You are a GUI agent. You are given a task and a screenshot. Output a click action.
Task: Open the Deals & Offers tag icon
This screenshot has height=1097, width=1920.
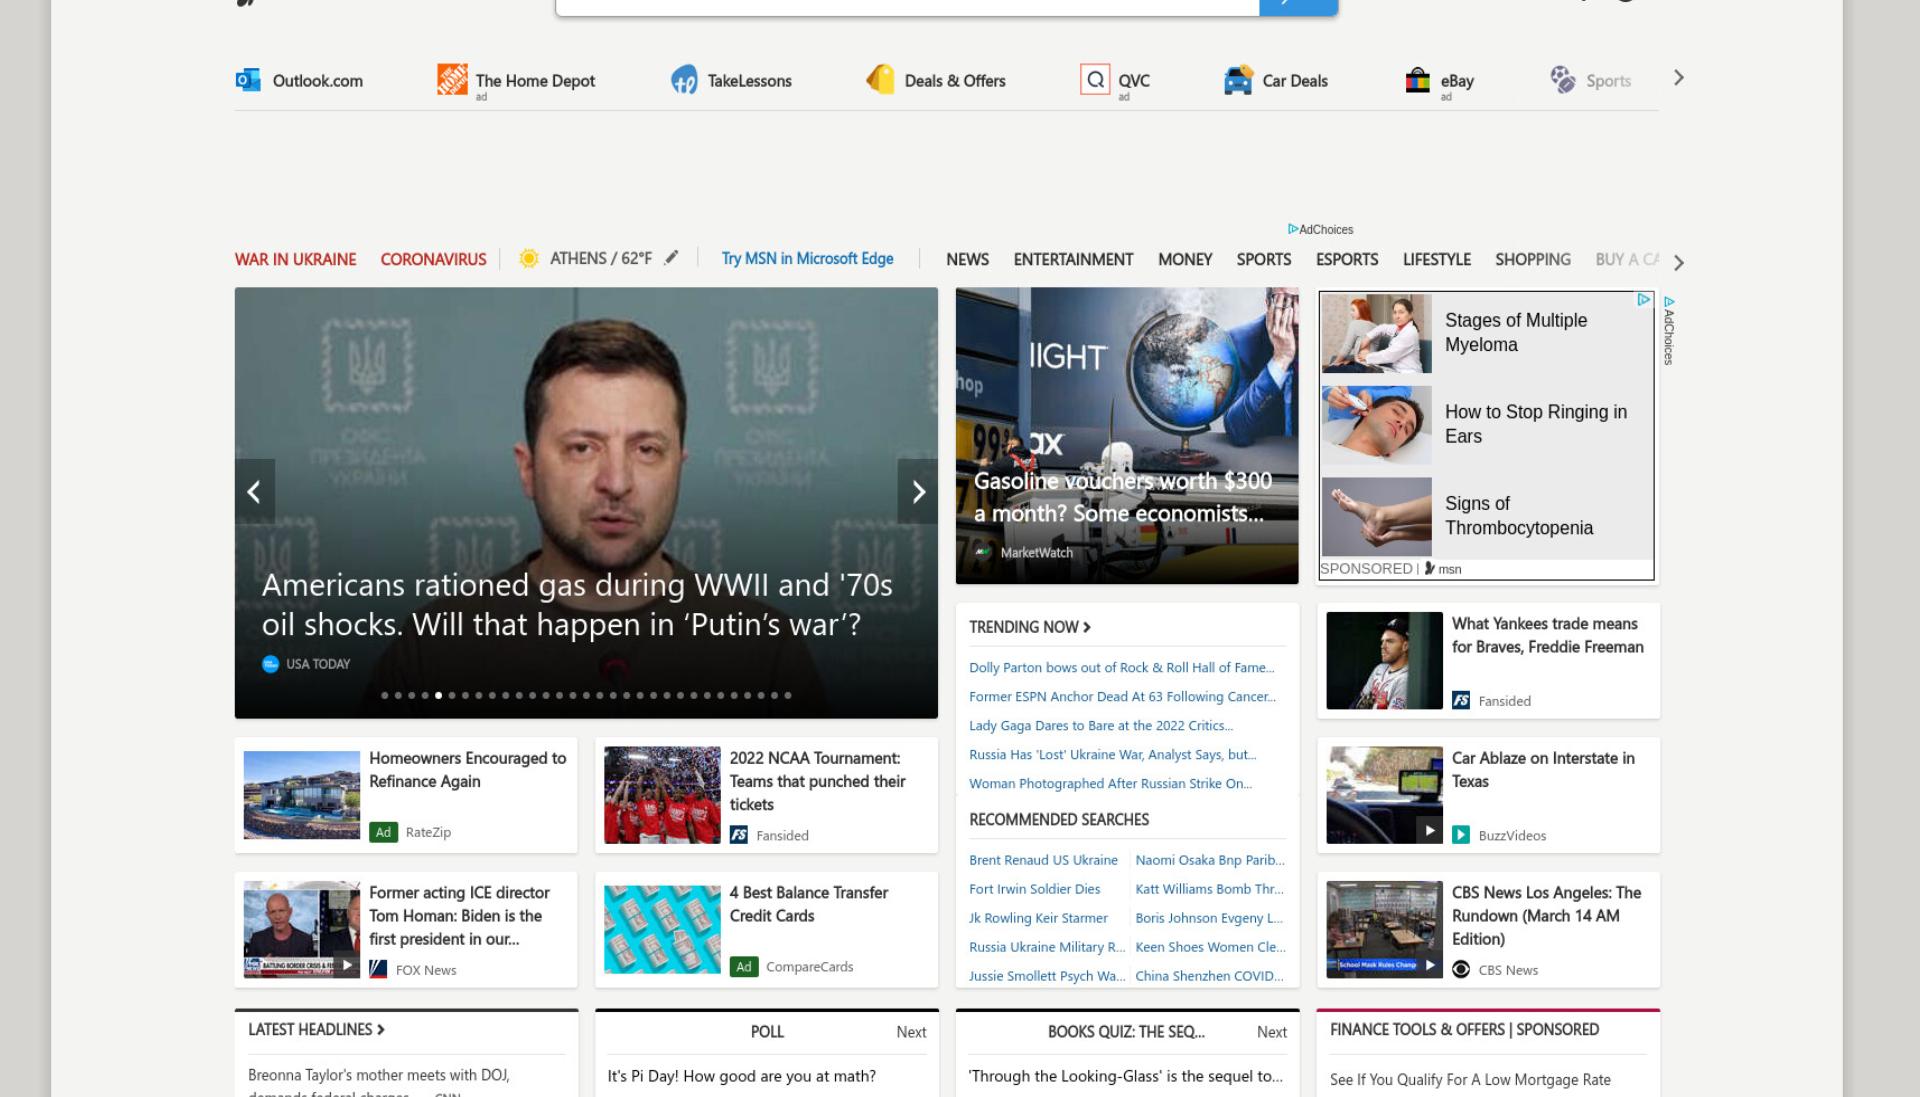(880, 79)
